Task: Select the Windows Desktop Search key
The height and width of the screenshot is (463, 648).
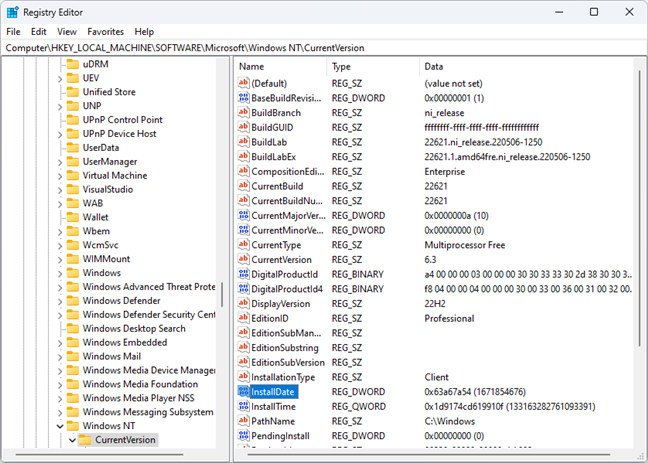Action: pos(134,329)
